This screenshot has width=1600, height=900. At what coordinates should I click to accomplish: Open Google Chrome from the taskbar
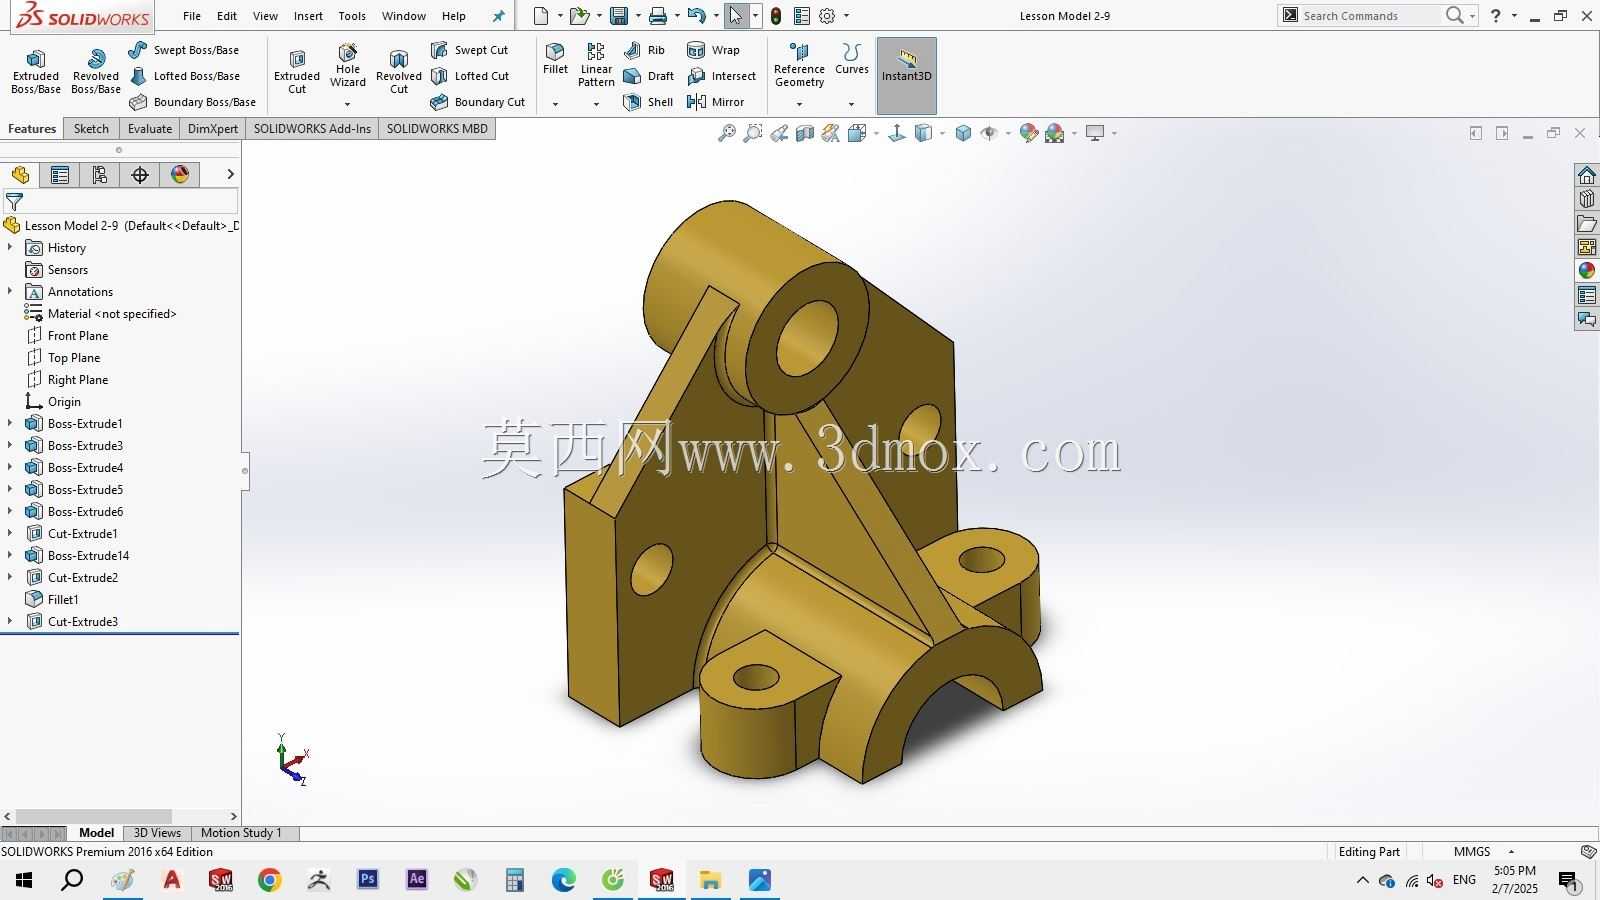coord(270,880)
